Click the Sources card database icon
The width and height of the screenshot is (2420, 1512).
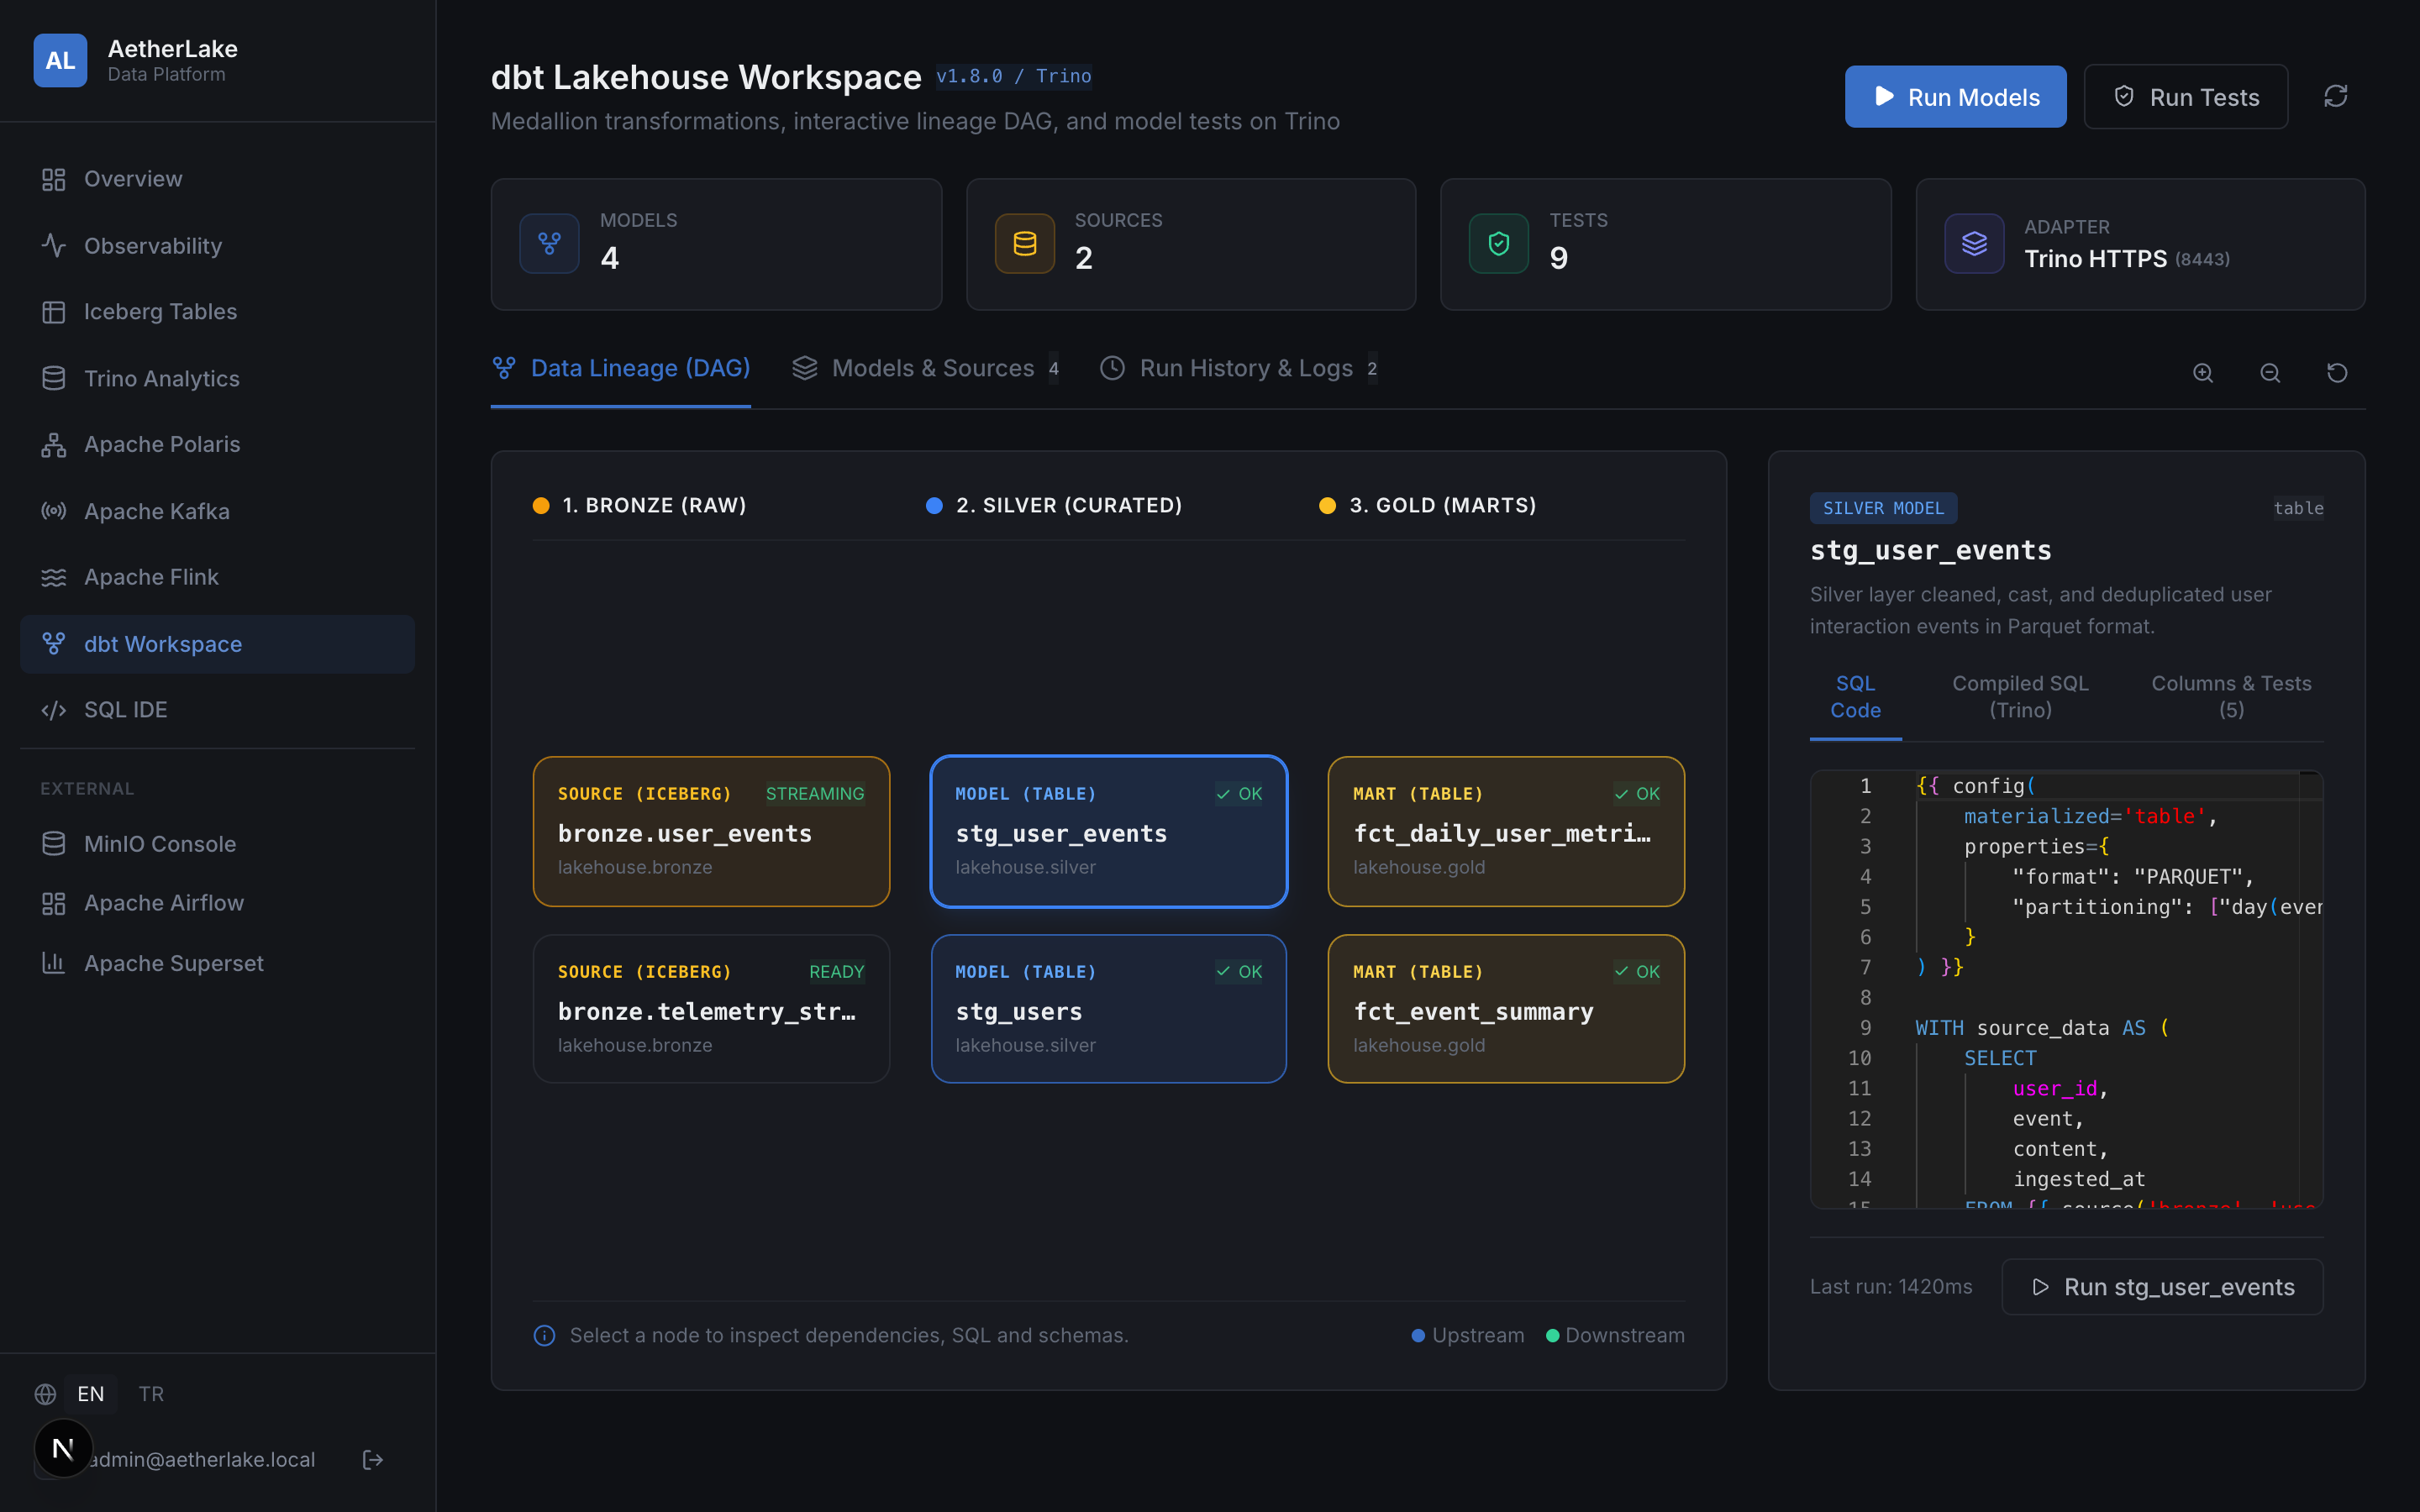[x=1024, y=243]
